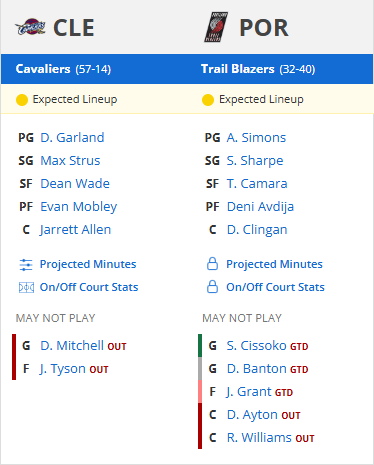Viewport: 374px width, 465px height.
Task: Open Trail Blazers On/Off Court Stats link
Action: 275,287
